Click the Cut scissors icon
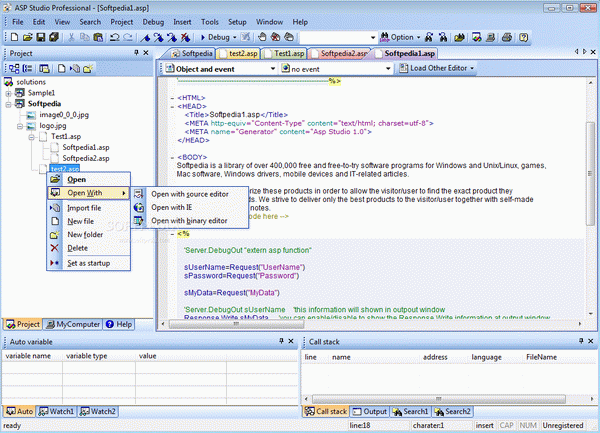Screen dimensions: 600x433 point(71,37)
